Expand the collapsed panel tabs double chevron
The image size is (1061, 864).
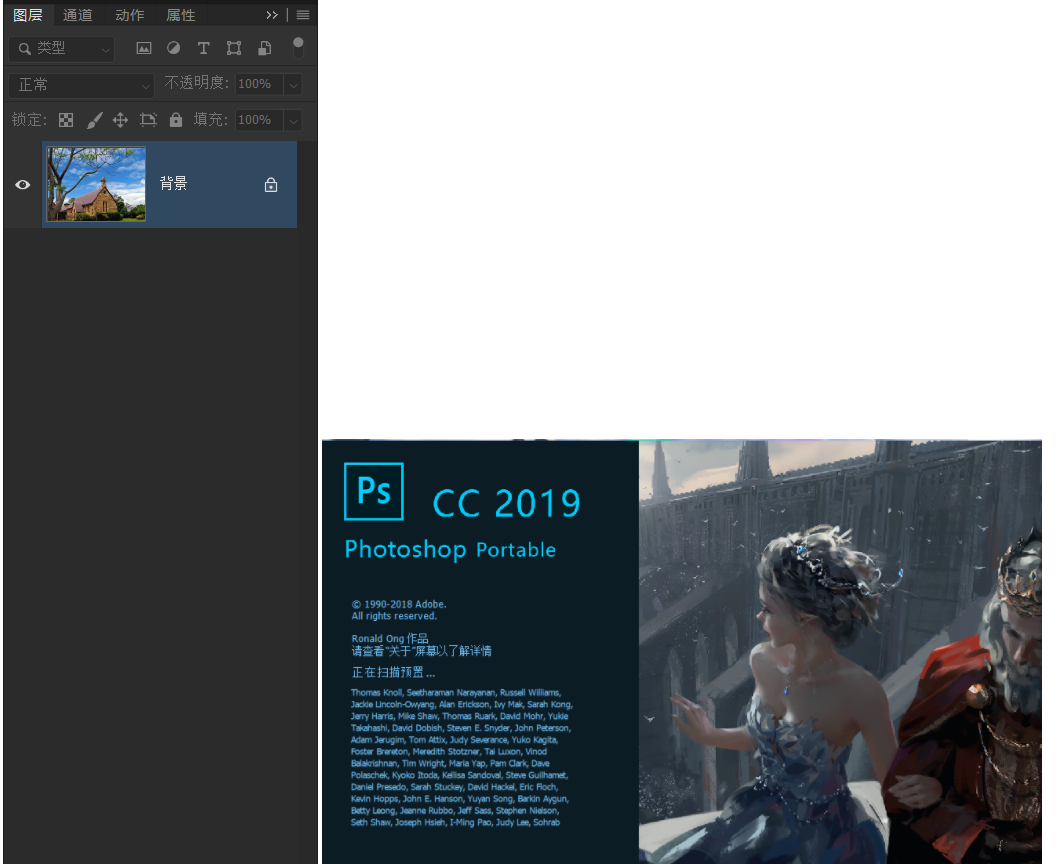pos(272,15)
